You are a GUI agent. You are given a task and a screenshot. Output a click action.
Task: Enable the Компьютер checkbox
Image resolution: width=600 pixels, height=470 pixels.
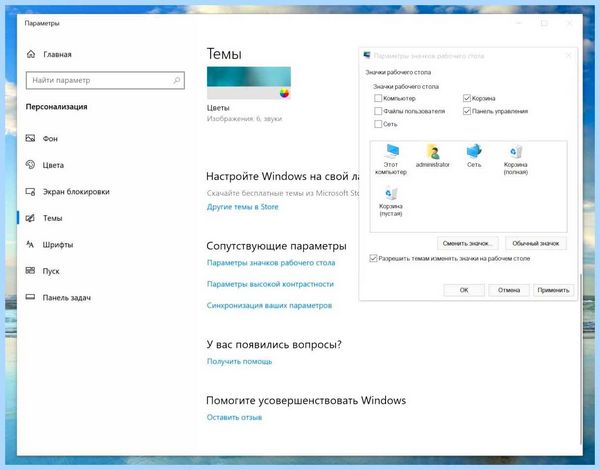[378, 98]
